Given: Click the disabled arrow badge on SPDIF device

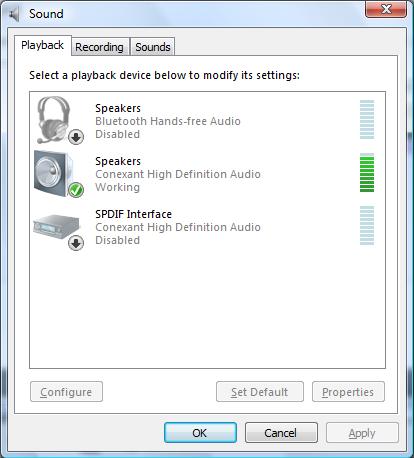Looking at the screenshot, I should 76,243.
